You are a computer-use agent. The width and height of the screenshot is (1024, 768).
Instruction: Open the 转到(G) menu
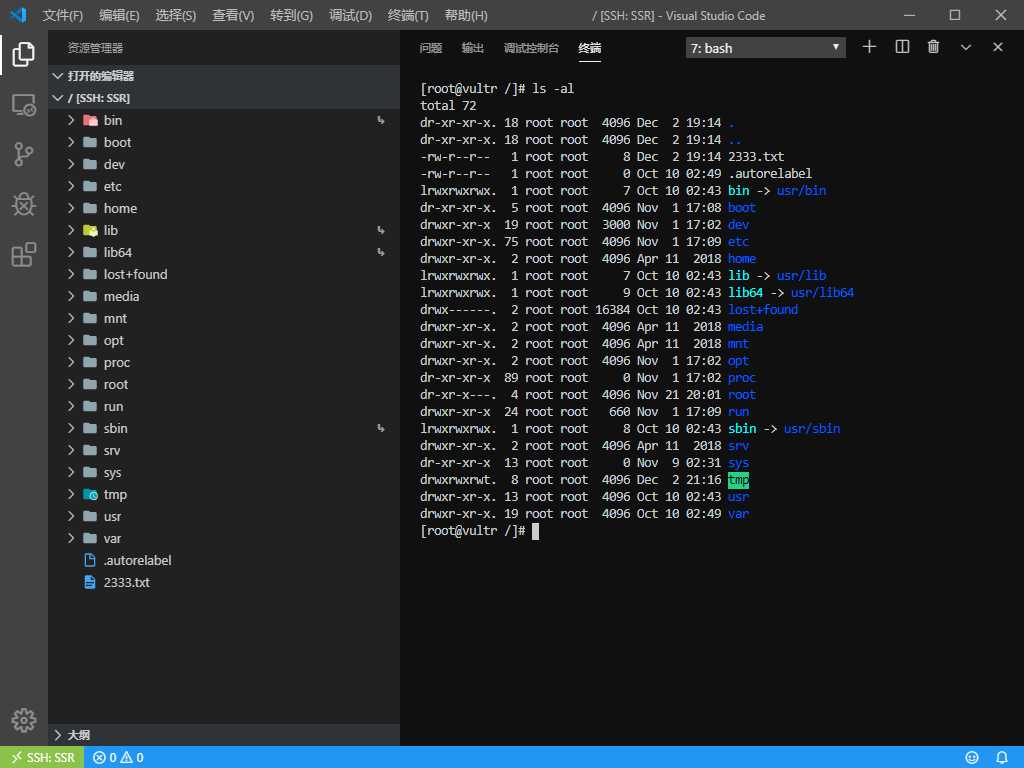291,15
